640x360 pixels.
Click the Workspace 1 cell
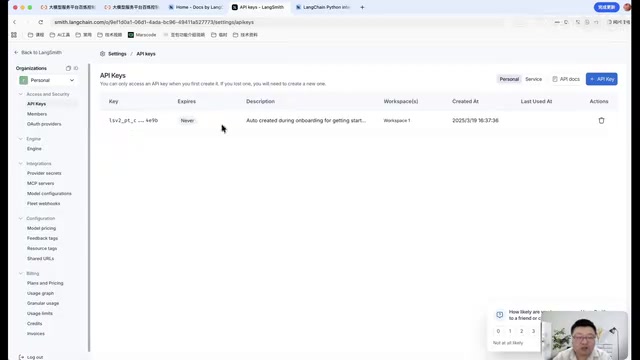tap(397, 121)
